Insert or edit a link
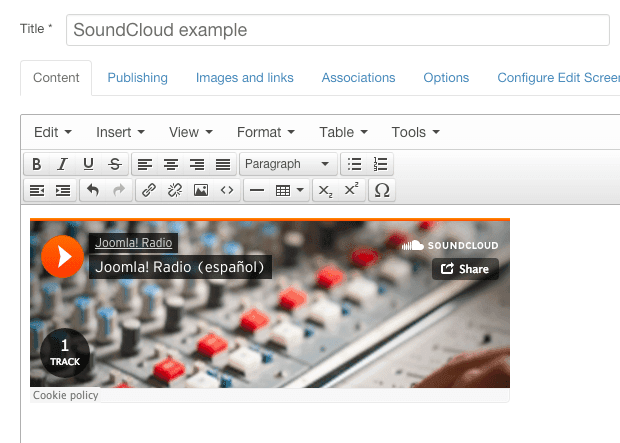 pos(149,190)
